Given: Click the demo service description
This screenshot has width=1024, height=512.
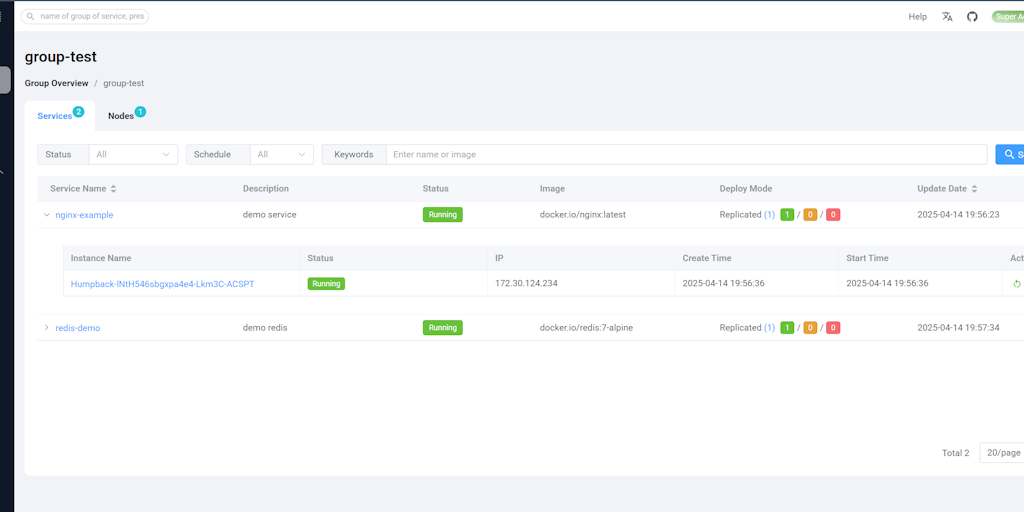Looking at the screenshot, I should [x=270, y=215].
